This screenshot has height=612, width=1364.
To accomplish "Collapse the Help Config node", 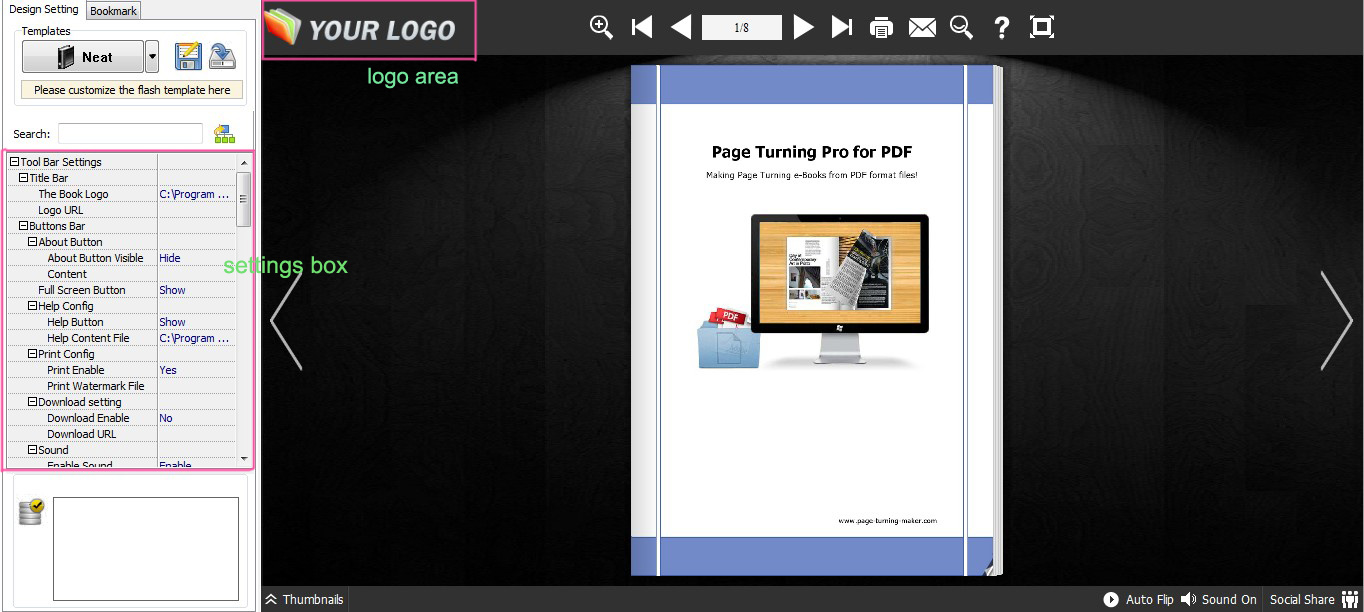I will pyautogui.click(x=33, y=306).
